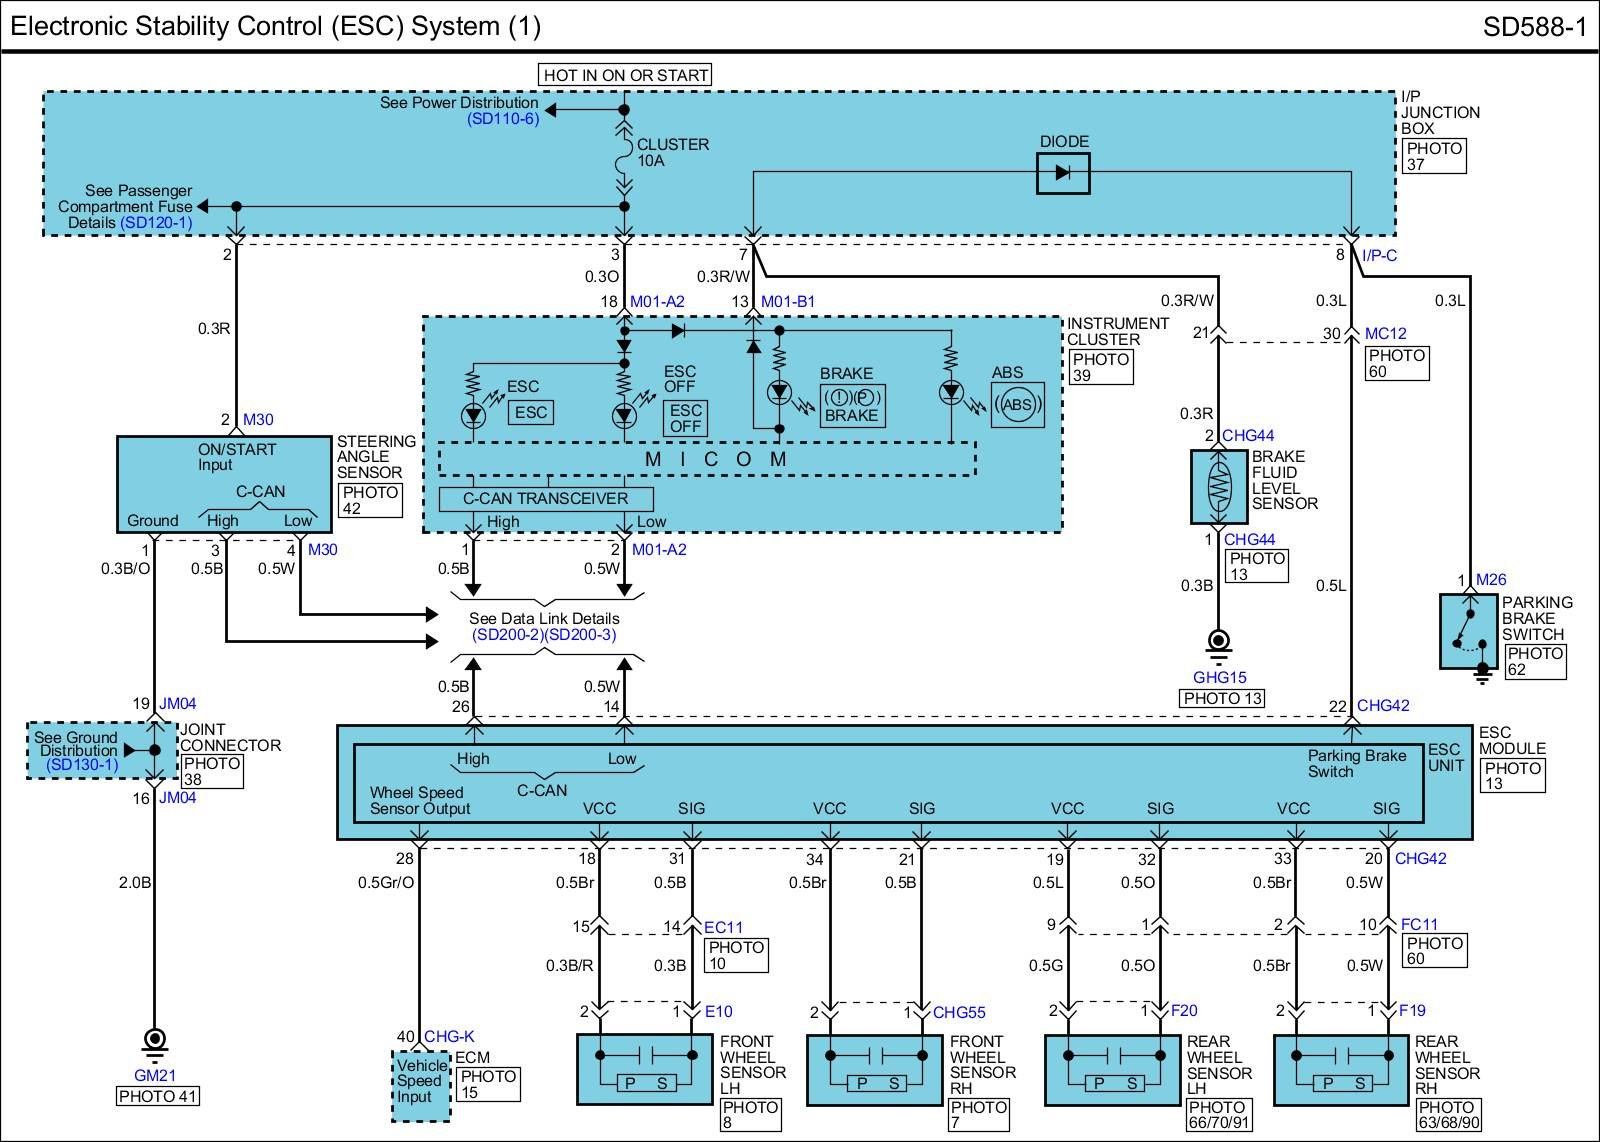Follow the SD200-3 data link reference

581,635
